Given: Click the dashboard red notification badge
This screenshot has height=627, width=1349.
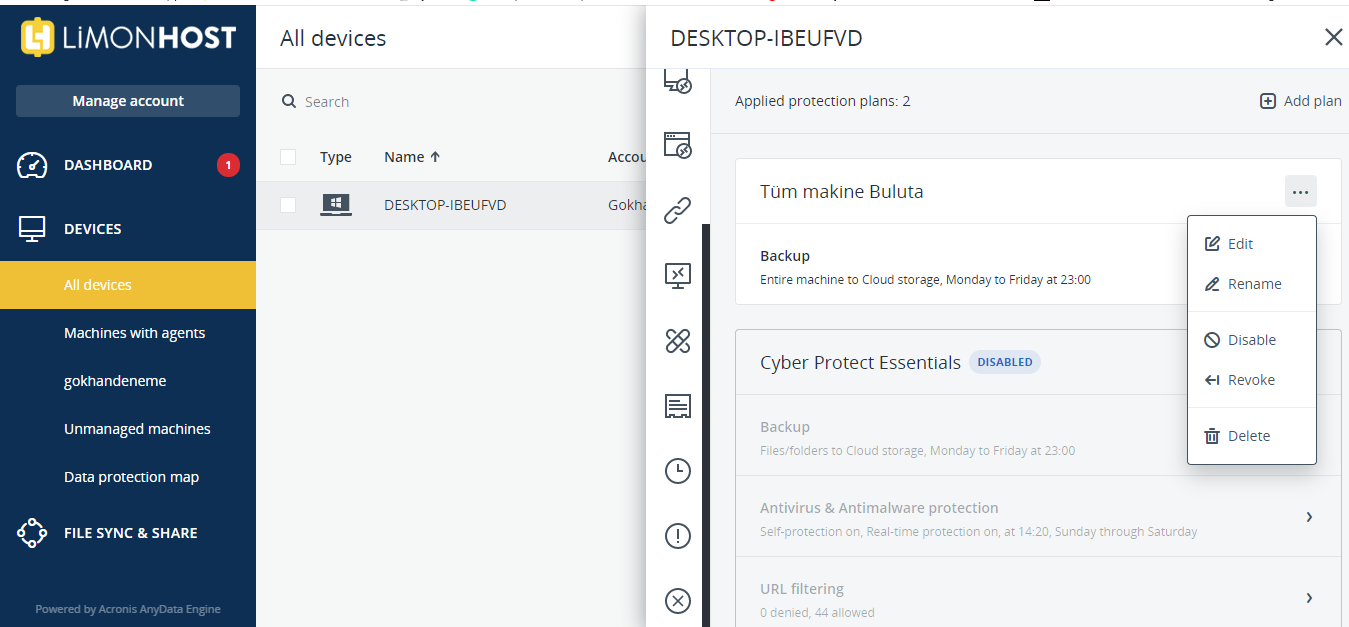Looking at the screenshot, I should coord(228,165).
